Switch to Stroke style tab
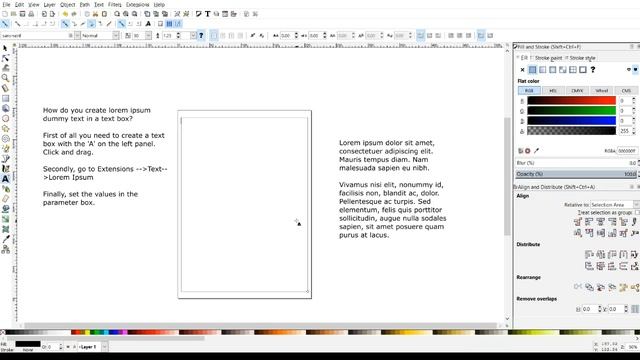The height and width of the screenshot is (360, 640). pos(581,58)
